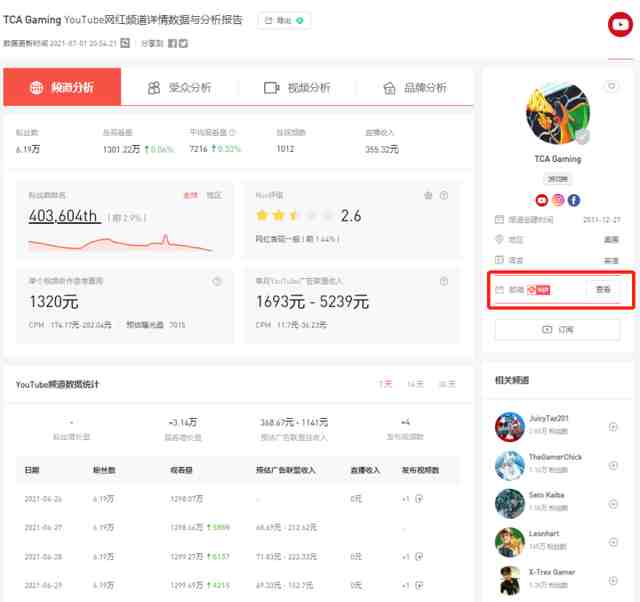Click the channel category tag under TCA Gaming
The height and width of the screenshot is (602, 640).
click(x=558, y=179)
